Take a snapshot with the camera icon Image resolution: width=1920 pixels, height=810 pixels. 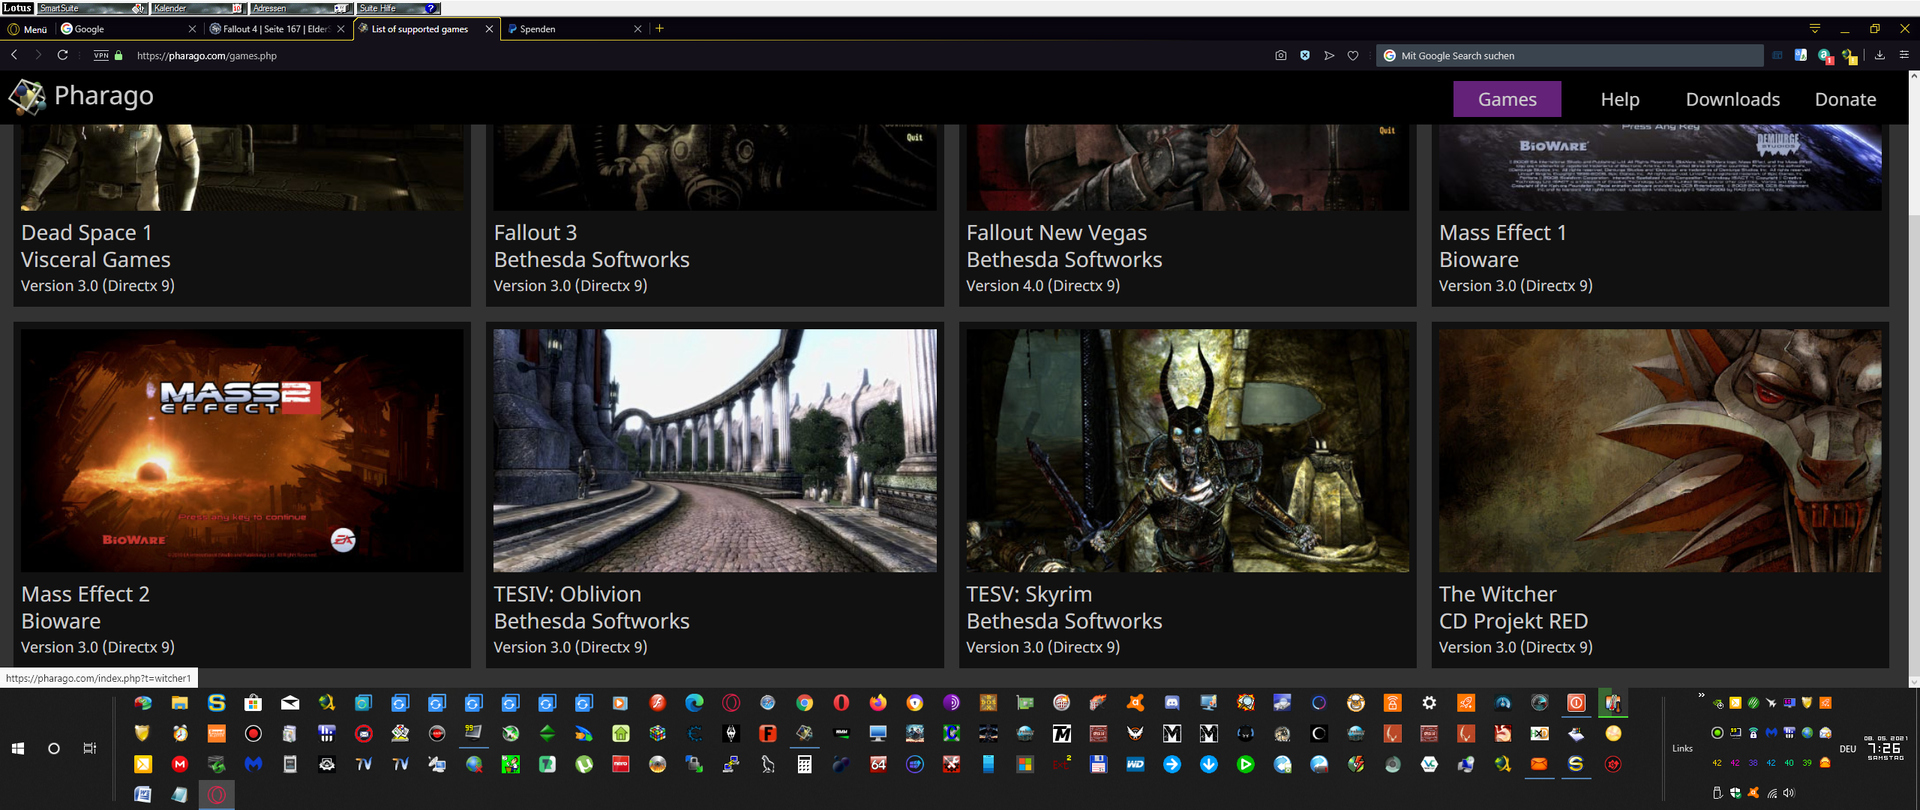1281,56
